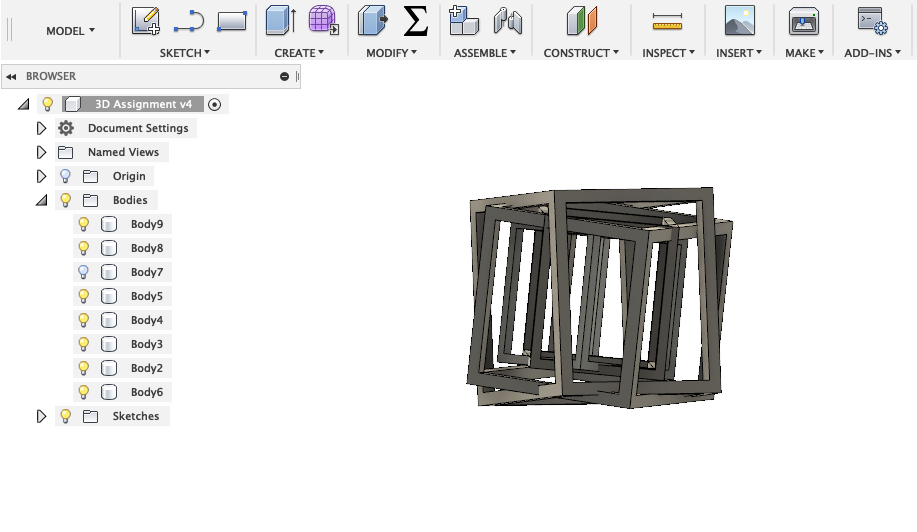Image resolution: width=917 pixels, height=532 pixels.
Task: Toggle root component visibility lightbulb
Action: [47, 104]
